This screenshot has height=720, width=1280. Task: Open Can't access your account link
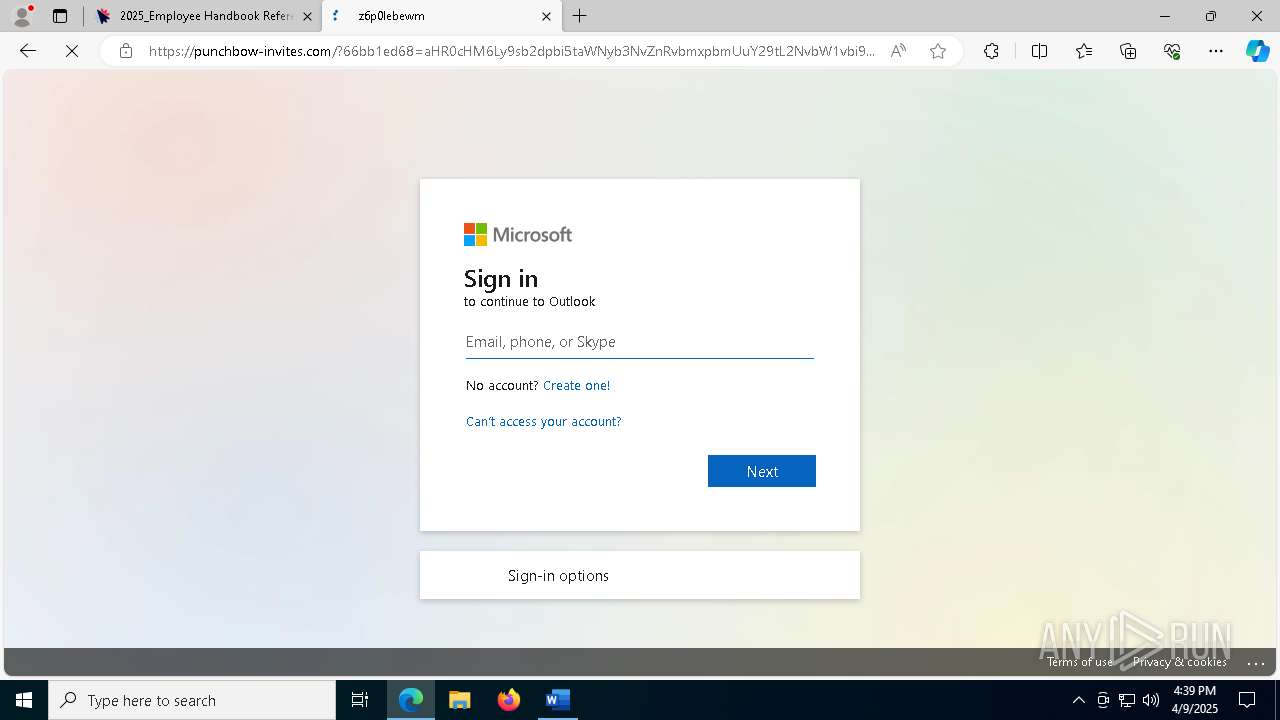tap(544, 422)
